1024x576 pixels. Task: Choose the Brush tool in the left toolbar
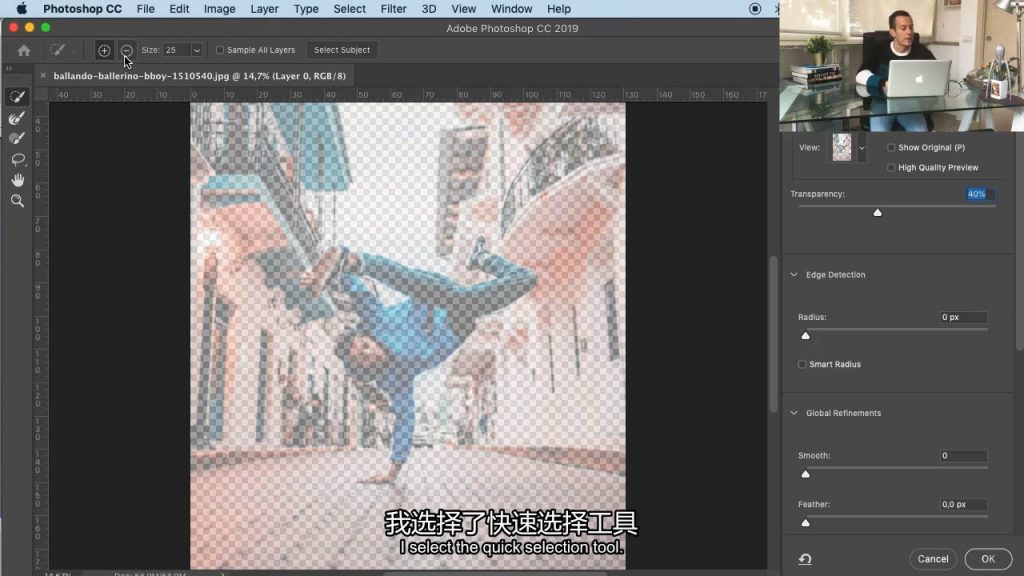point(17,138)
